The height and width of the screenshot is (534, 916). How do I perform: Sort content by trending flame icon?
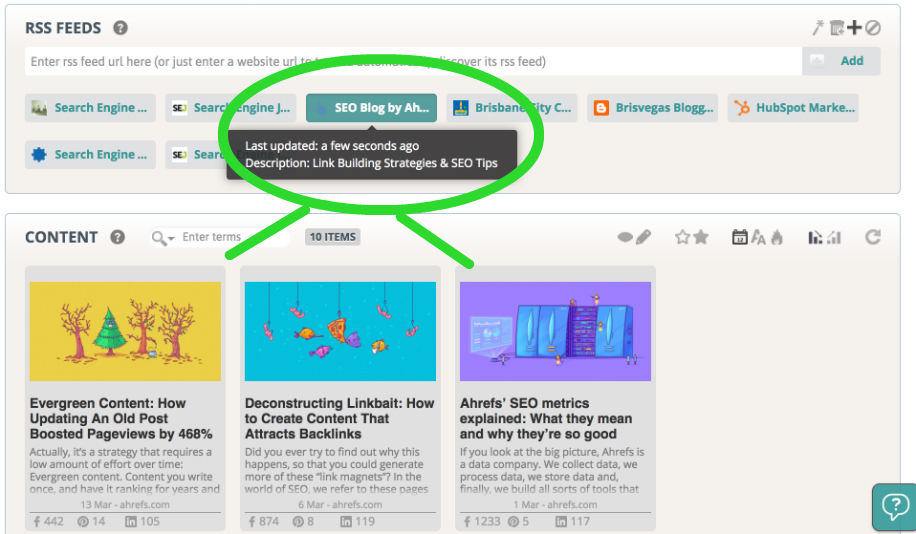pos(777,237)
